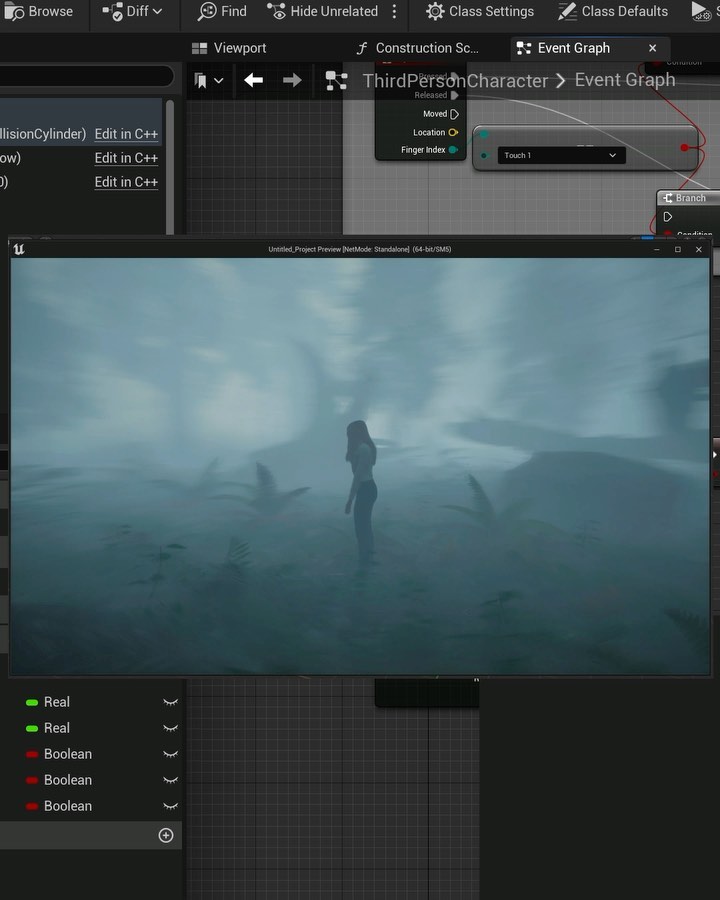Toggle eye visibility for the first Boolean variable
Image resolution: width=720 pixels, height=900 pixels.
tap(170, 754)
